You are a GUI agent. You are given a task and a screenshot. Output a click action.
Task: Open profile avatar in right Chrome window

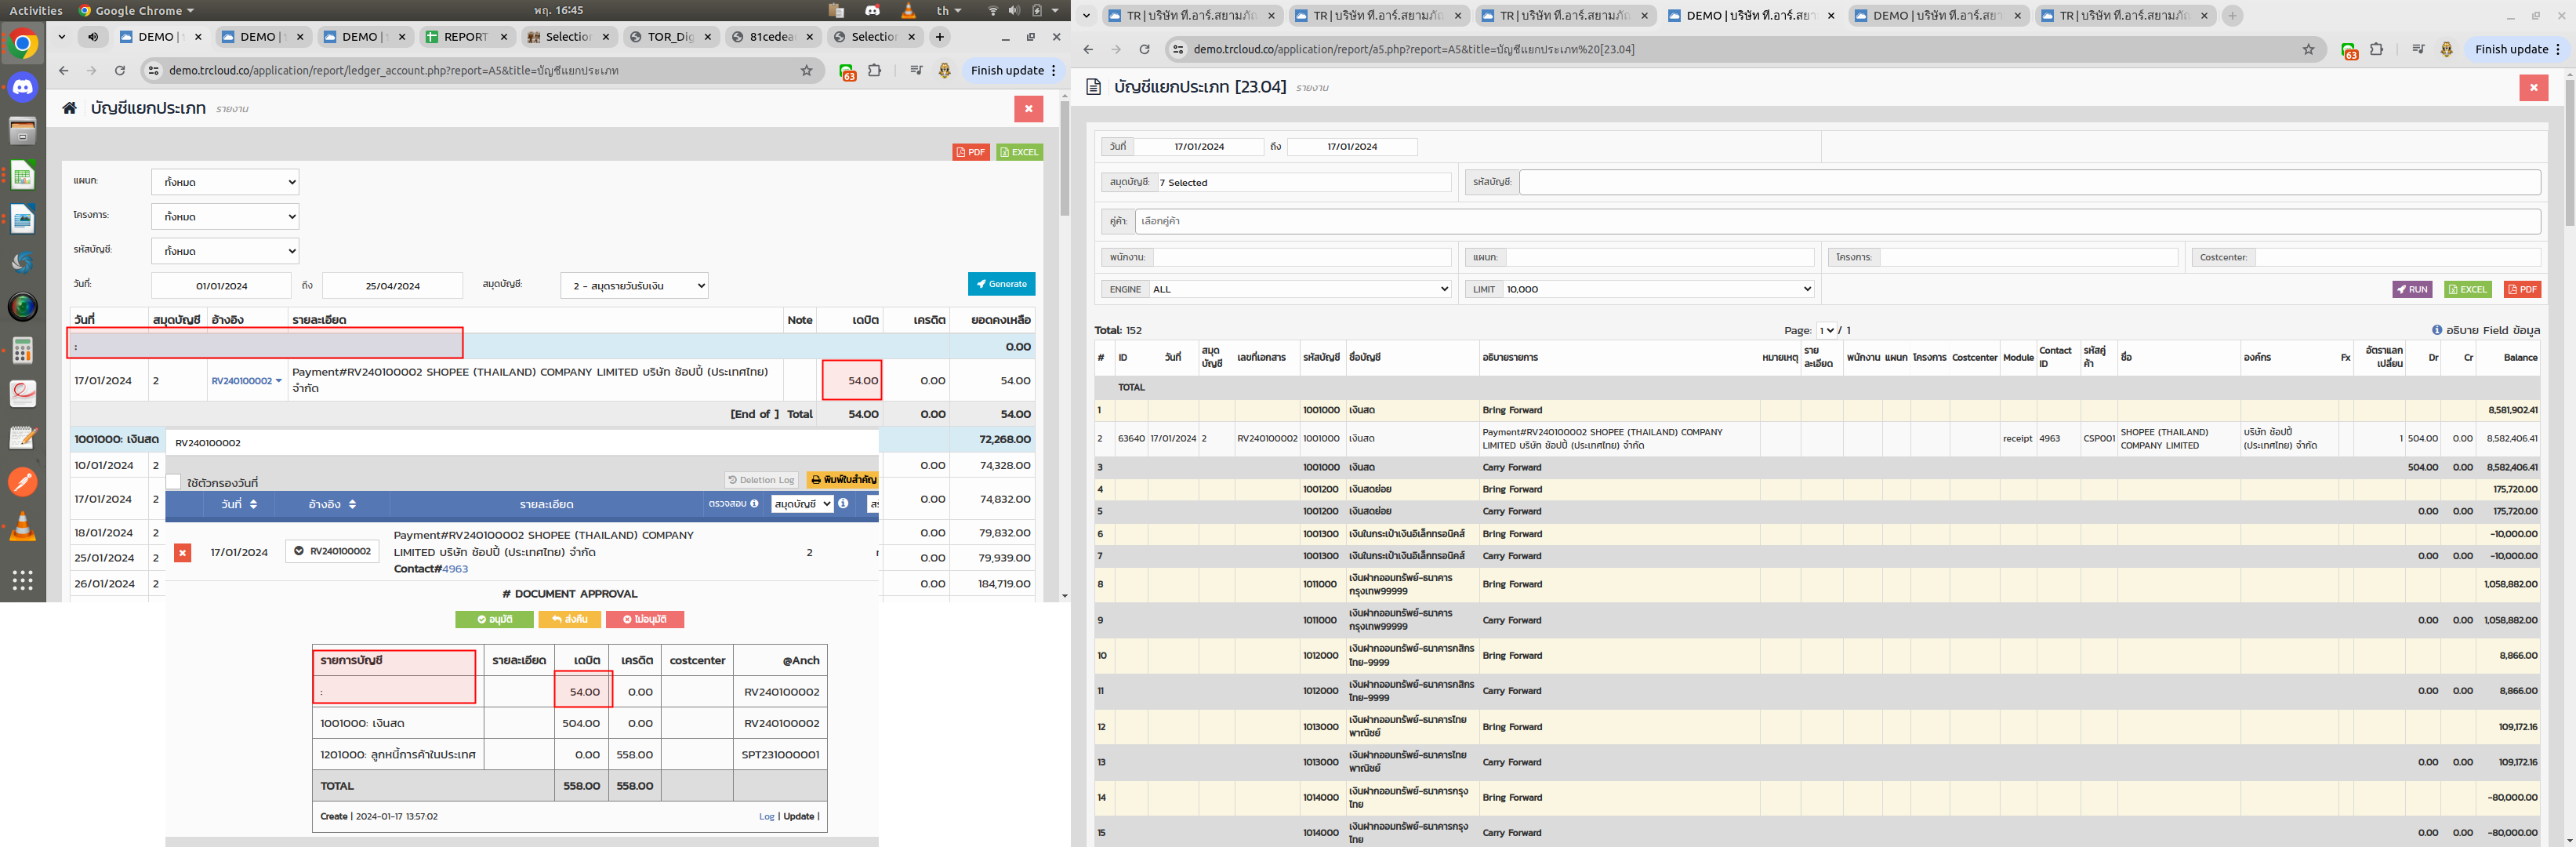2446,49
